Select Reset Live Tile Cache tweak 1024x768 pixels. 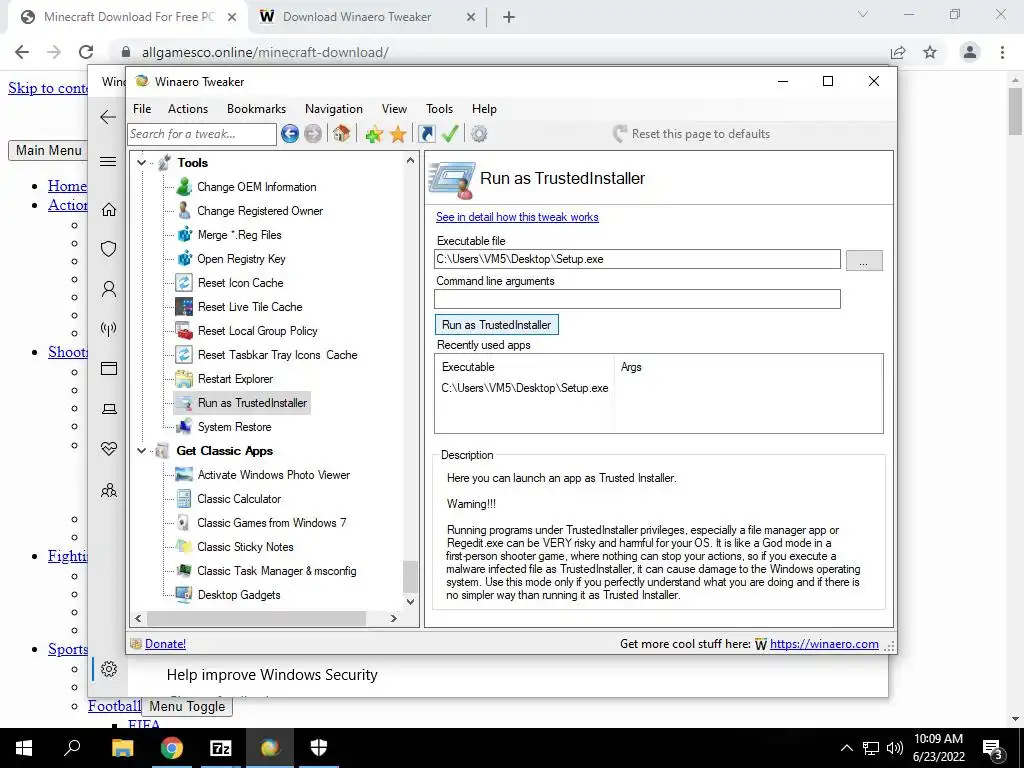[250, 307]
